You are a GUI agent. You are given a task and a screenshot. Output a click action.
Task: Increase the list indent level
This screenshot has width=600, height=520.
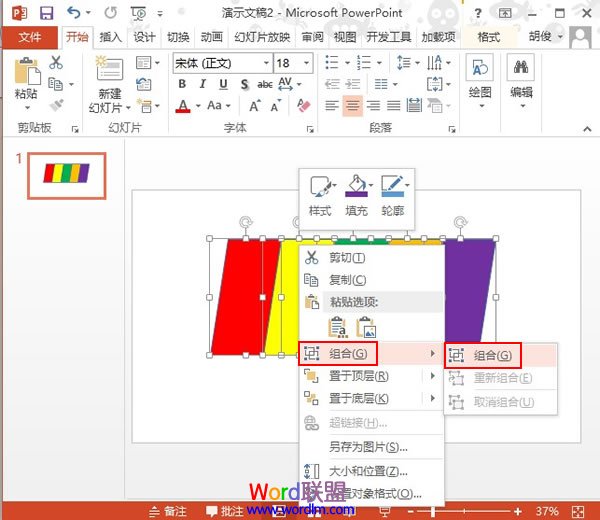coord(353,84)
